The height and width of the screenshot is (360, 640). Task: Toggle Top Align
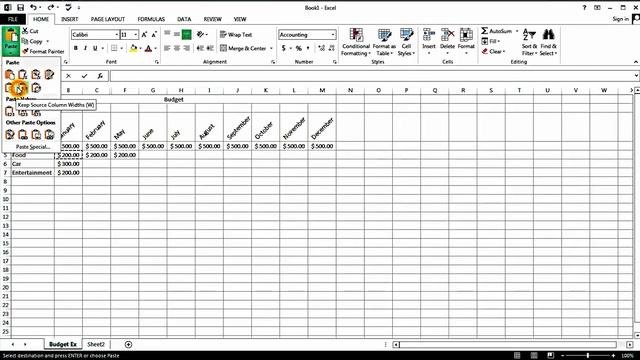coord(167,35)
